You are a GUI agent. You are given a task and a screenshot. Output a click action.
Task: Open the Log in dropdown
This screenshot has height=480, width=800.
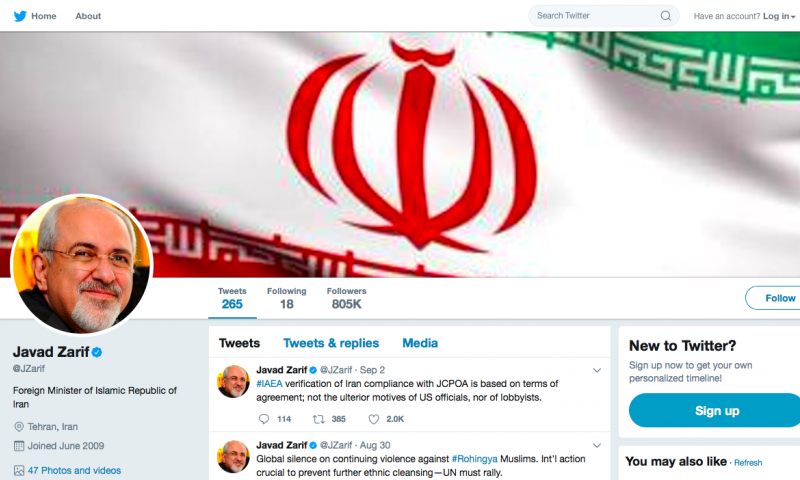(779, 16)
